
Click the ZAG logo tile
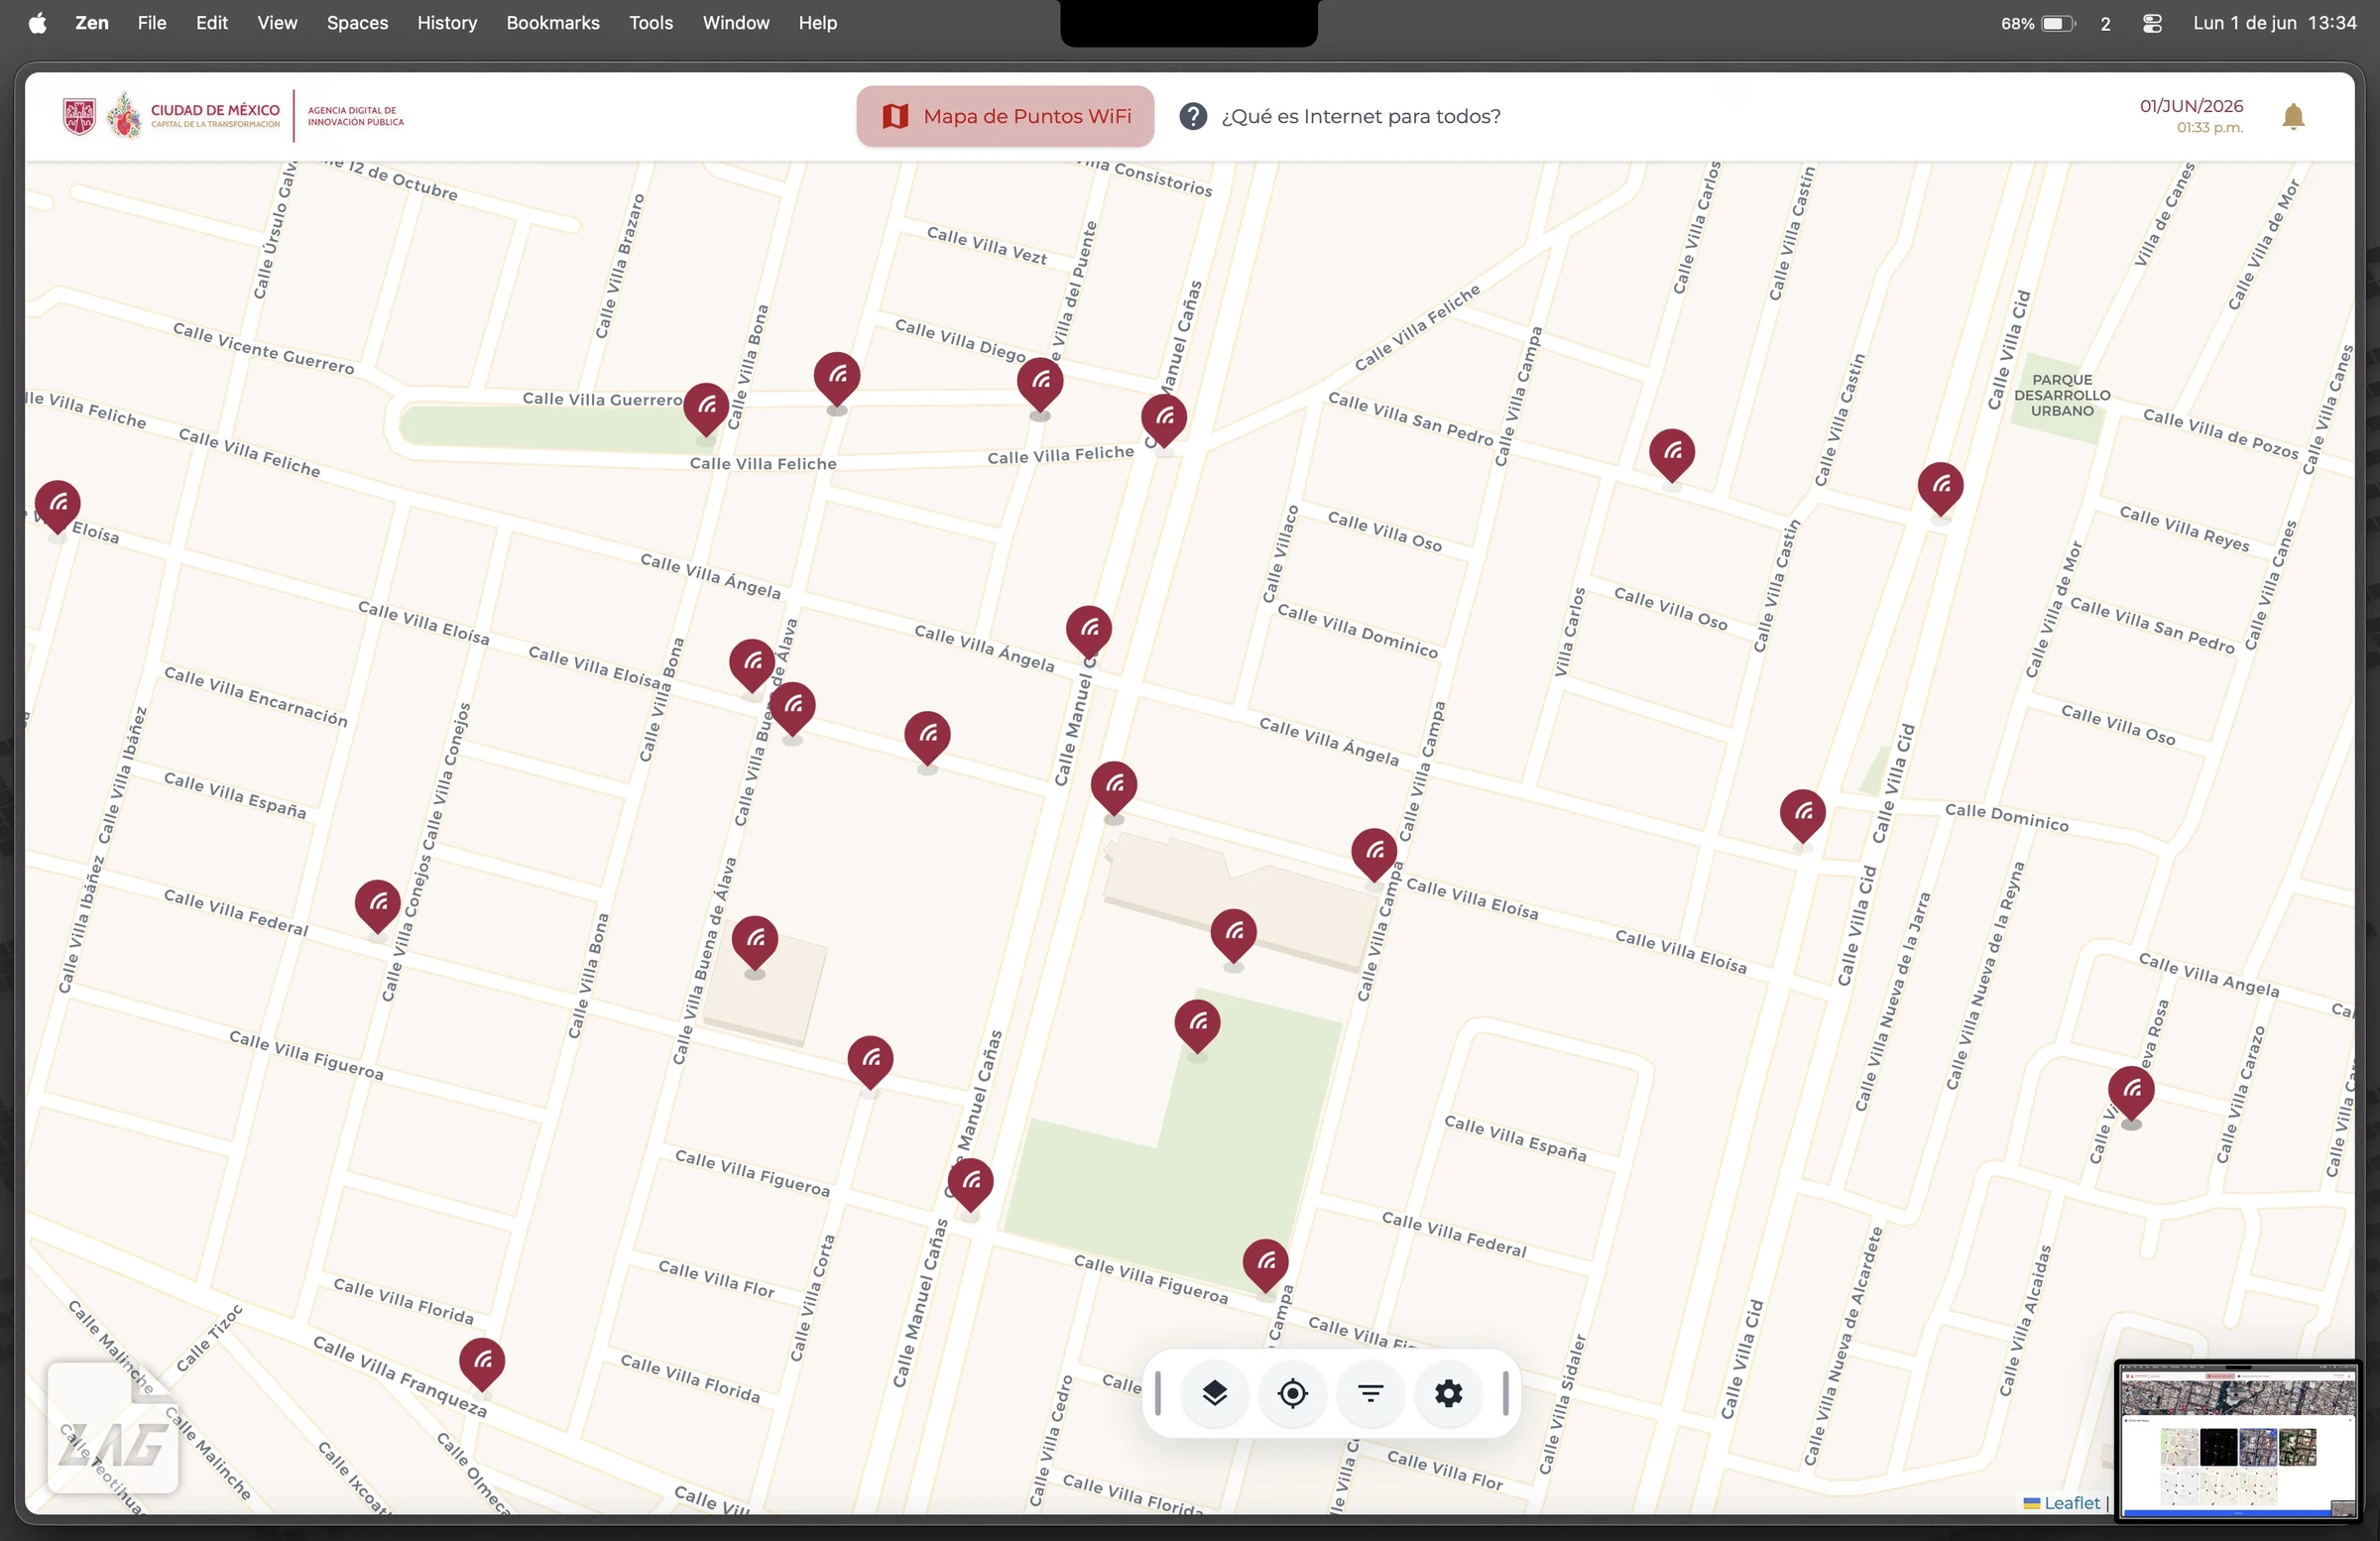(x=113, y=1428)
